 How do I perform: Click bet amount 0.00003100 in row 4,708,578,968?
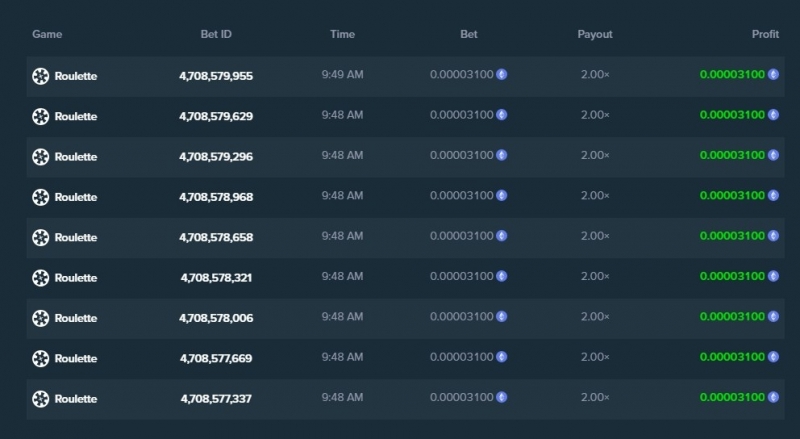[462, 196]
